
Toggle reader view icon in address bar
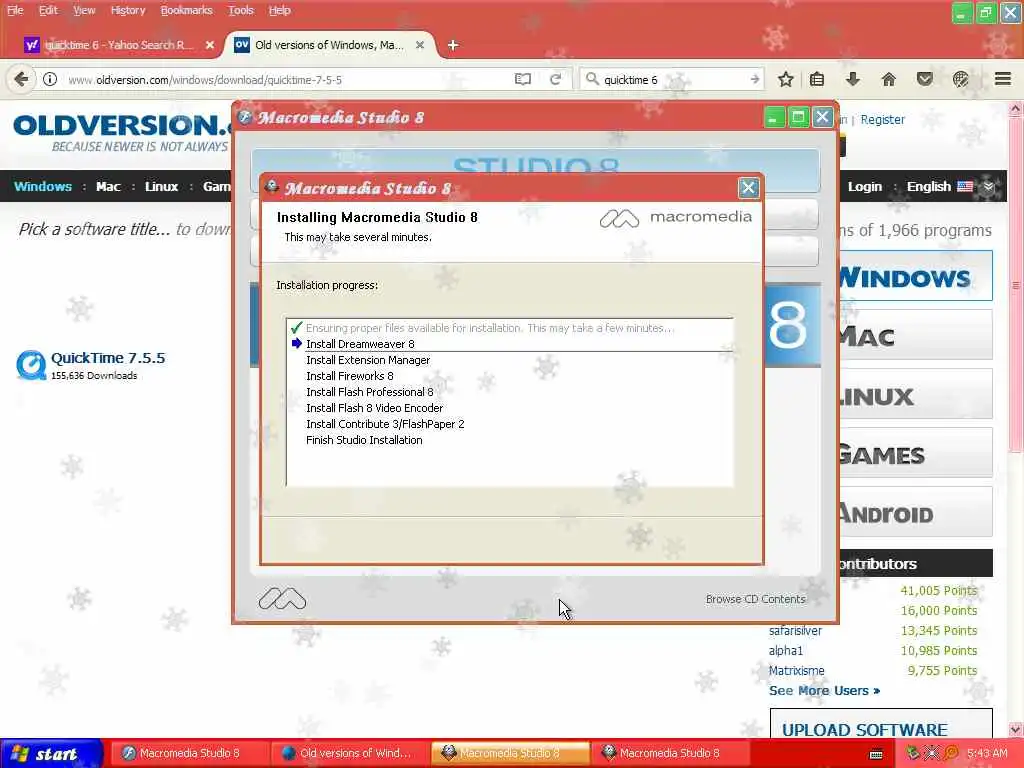coord(522,79)
